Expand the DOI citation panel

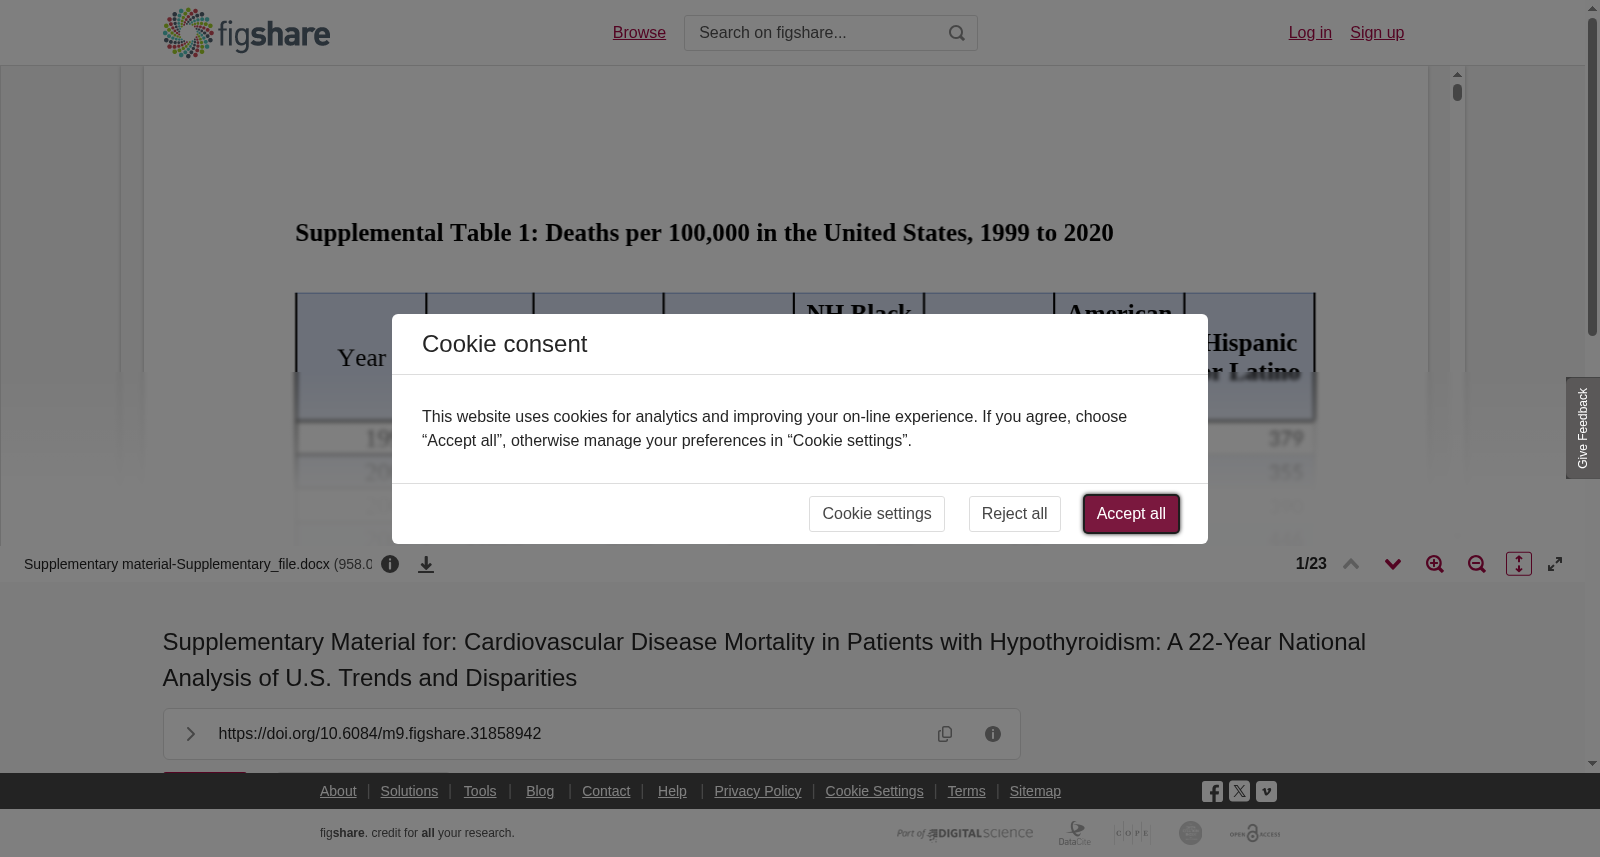coord(190,734)
